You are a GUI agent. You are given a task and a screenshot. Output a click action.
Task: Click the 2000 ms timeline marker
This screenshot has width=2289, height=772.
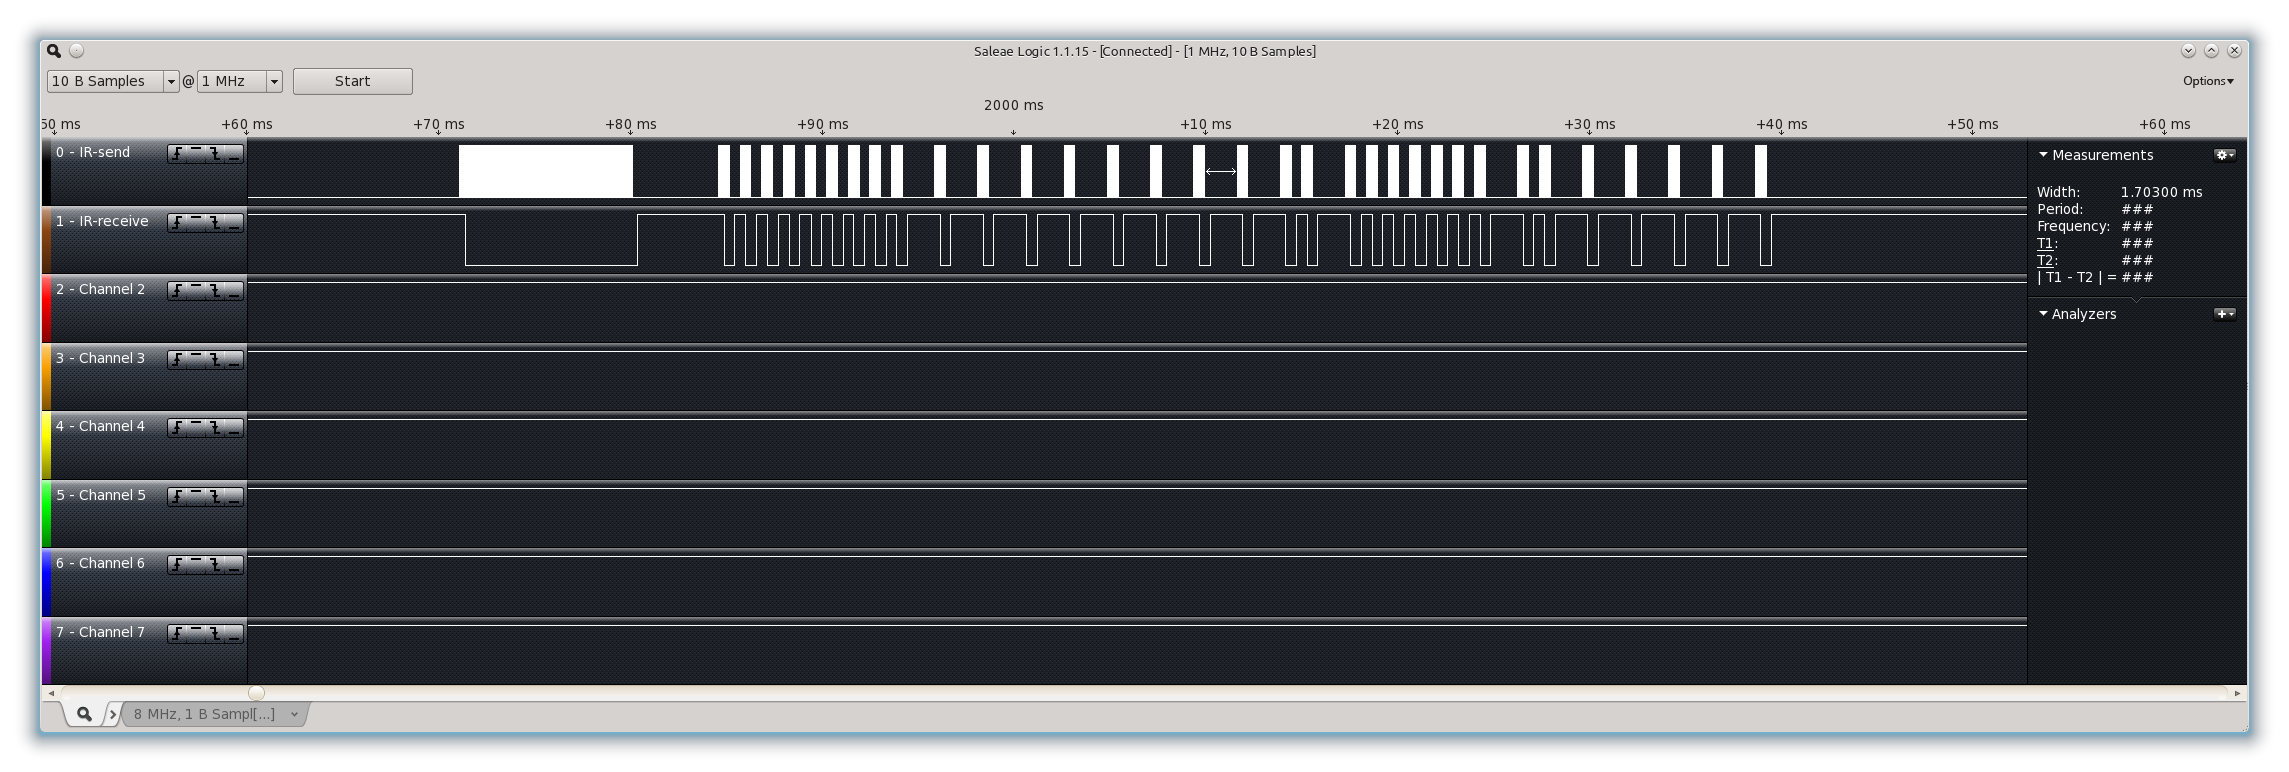(1013, 105)
